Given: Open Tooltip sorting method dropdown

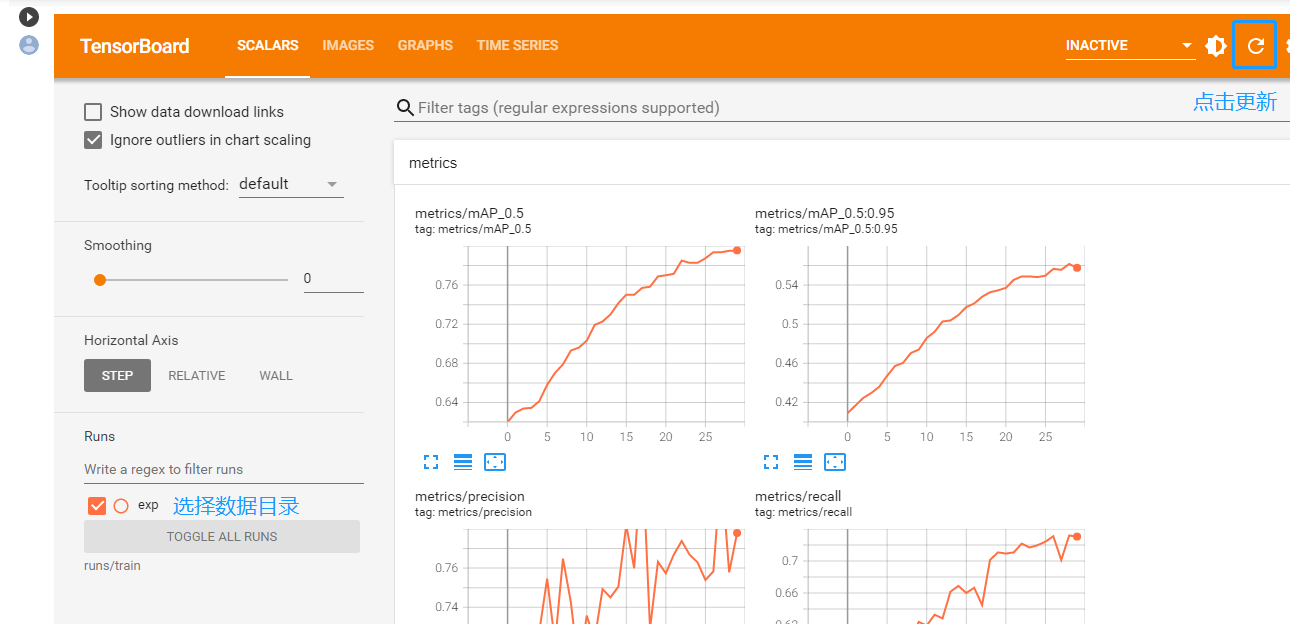Looking at the screenshot, I should tap(291, 184).
